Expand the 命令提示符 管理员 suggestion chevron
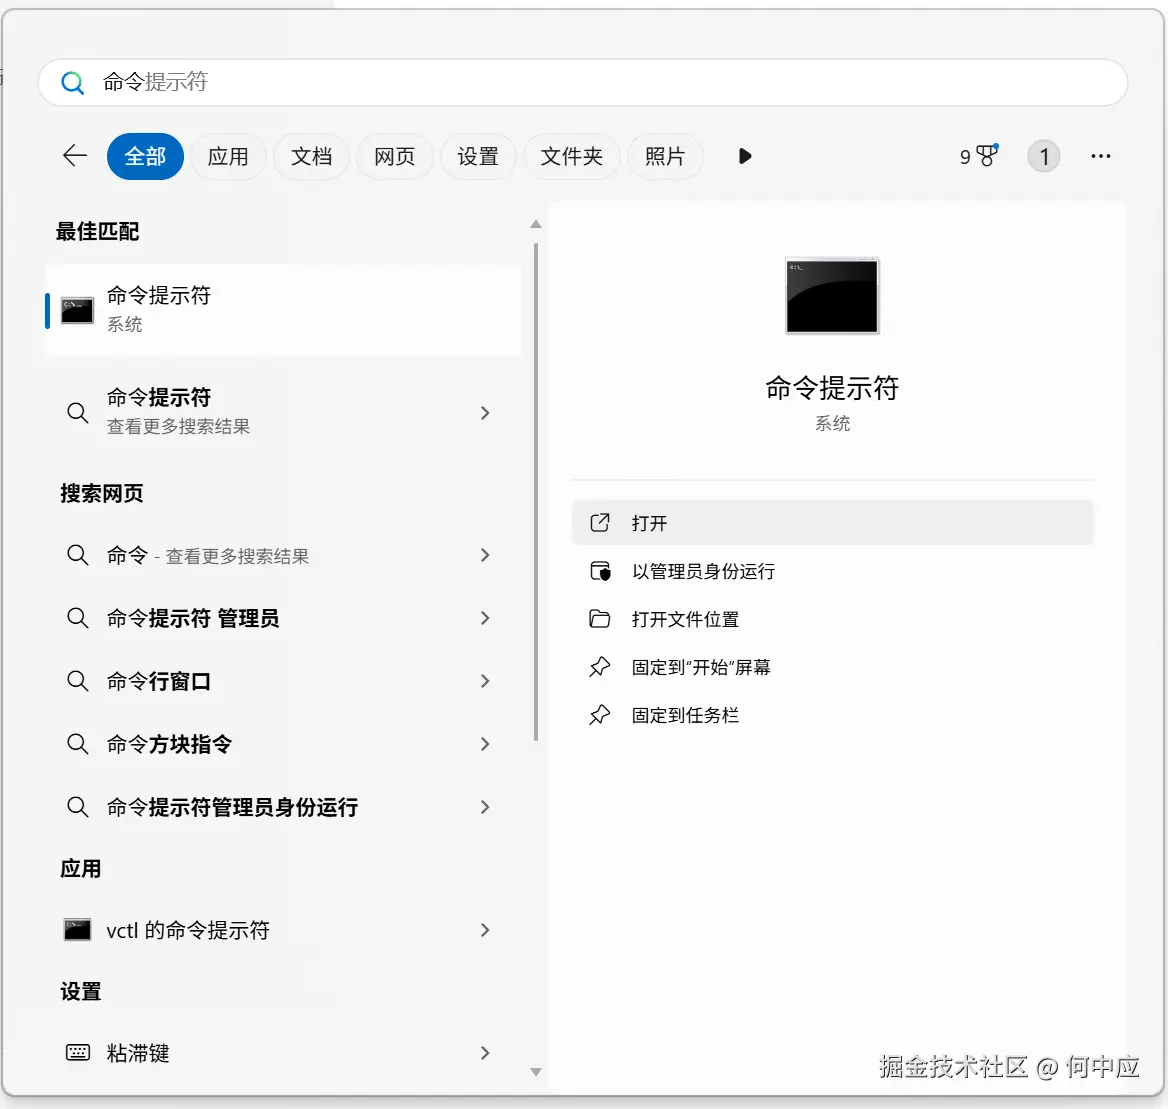 tap(485, 618)
